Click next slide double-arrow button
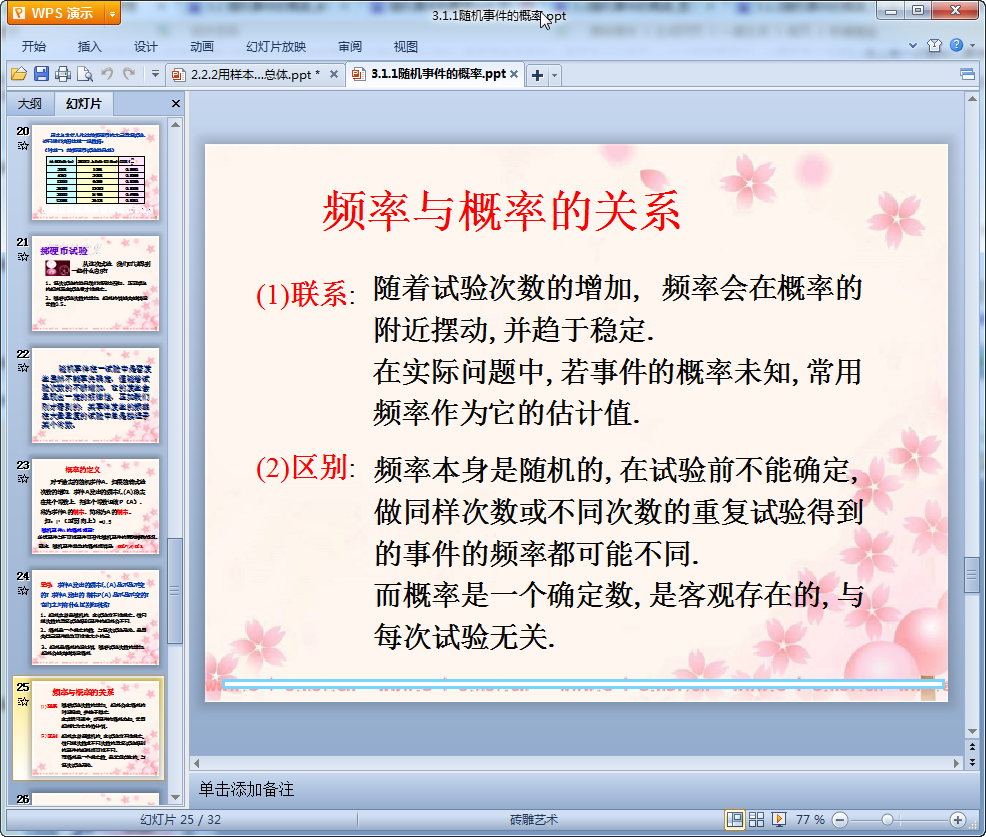The width and height of the screenshot is (986, 837). [x=972, y=762]
